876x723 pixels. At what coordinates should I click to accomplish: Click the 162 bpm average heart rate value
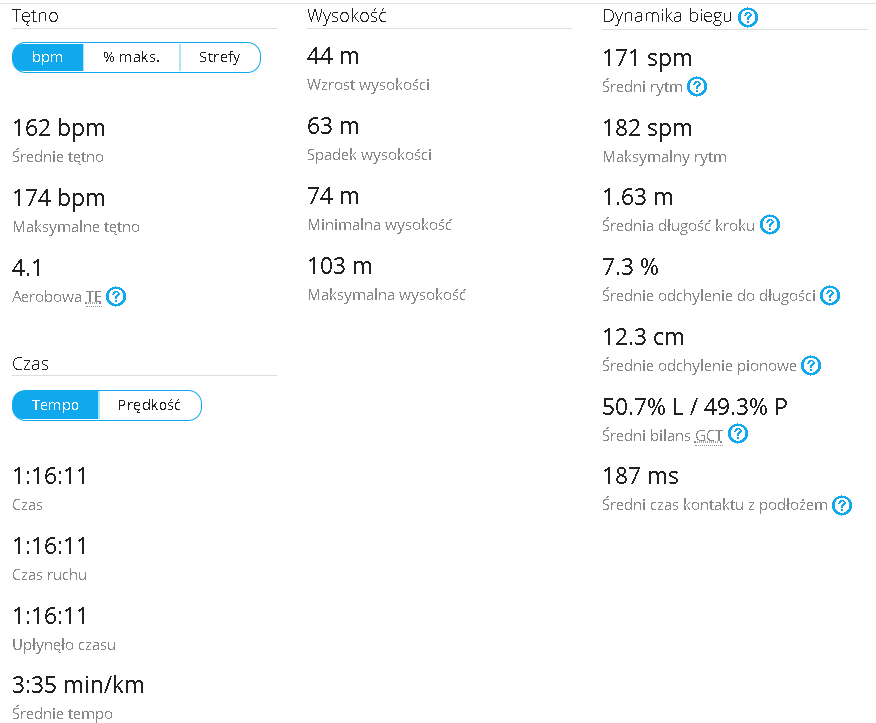(x=59, y=128)
